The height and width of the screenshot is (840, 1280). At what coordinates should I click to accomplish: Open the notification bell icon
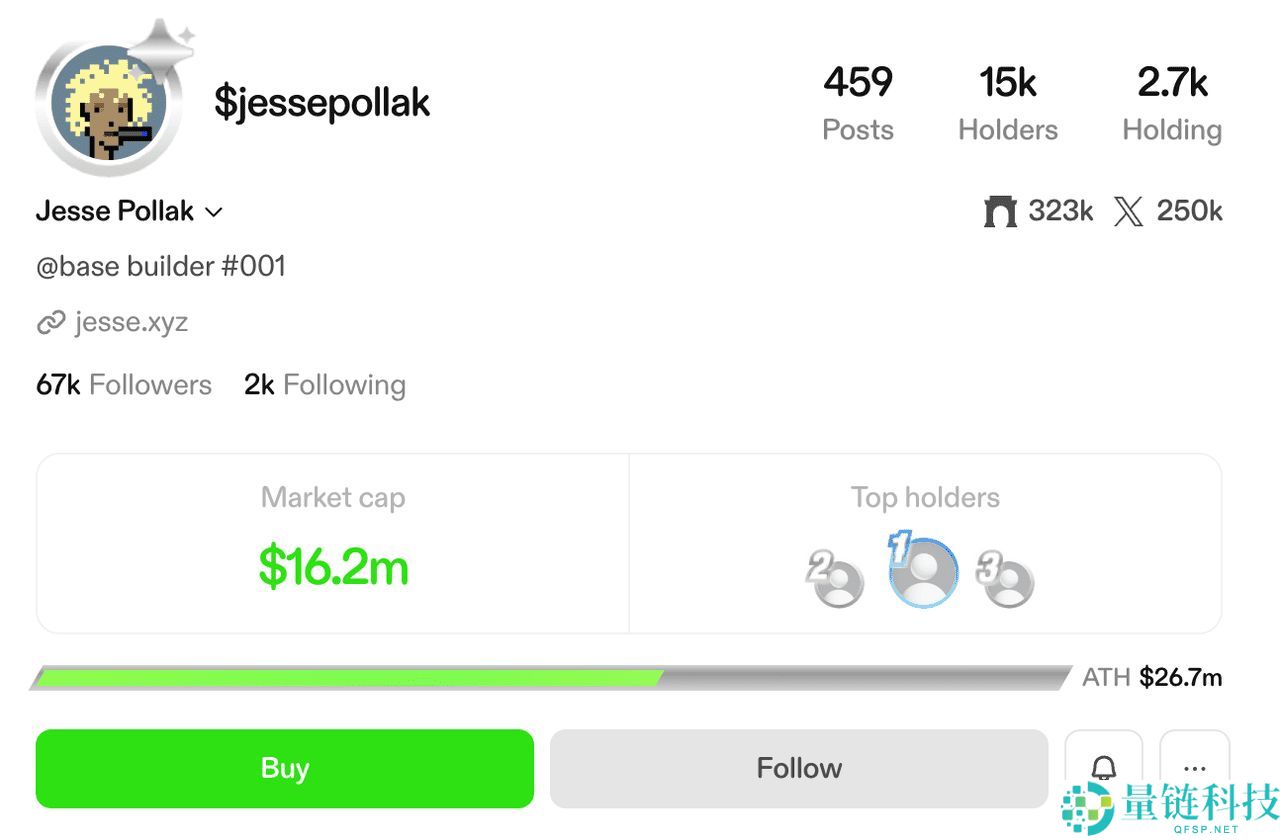(x=1103, y=767)
